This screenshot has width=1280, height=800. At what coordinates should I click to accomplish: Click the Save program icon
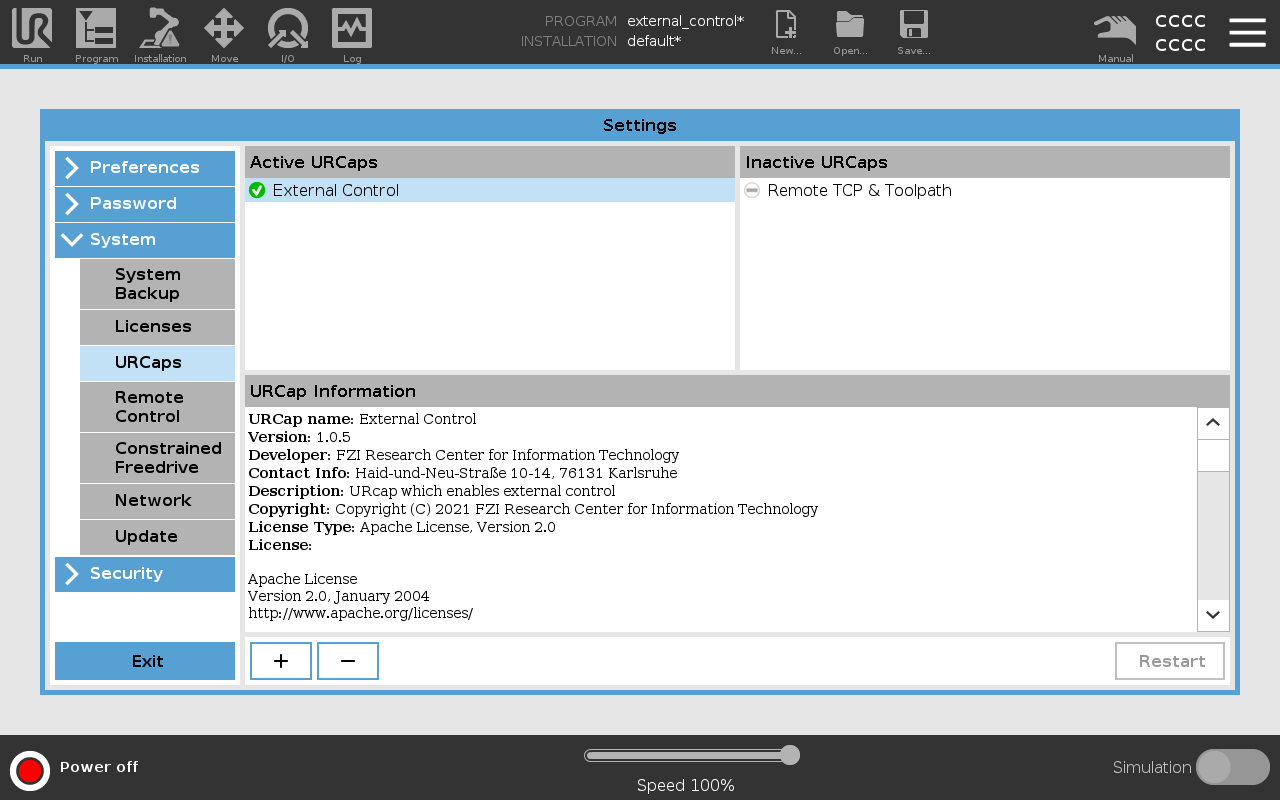[913, 28]
